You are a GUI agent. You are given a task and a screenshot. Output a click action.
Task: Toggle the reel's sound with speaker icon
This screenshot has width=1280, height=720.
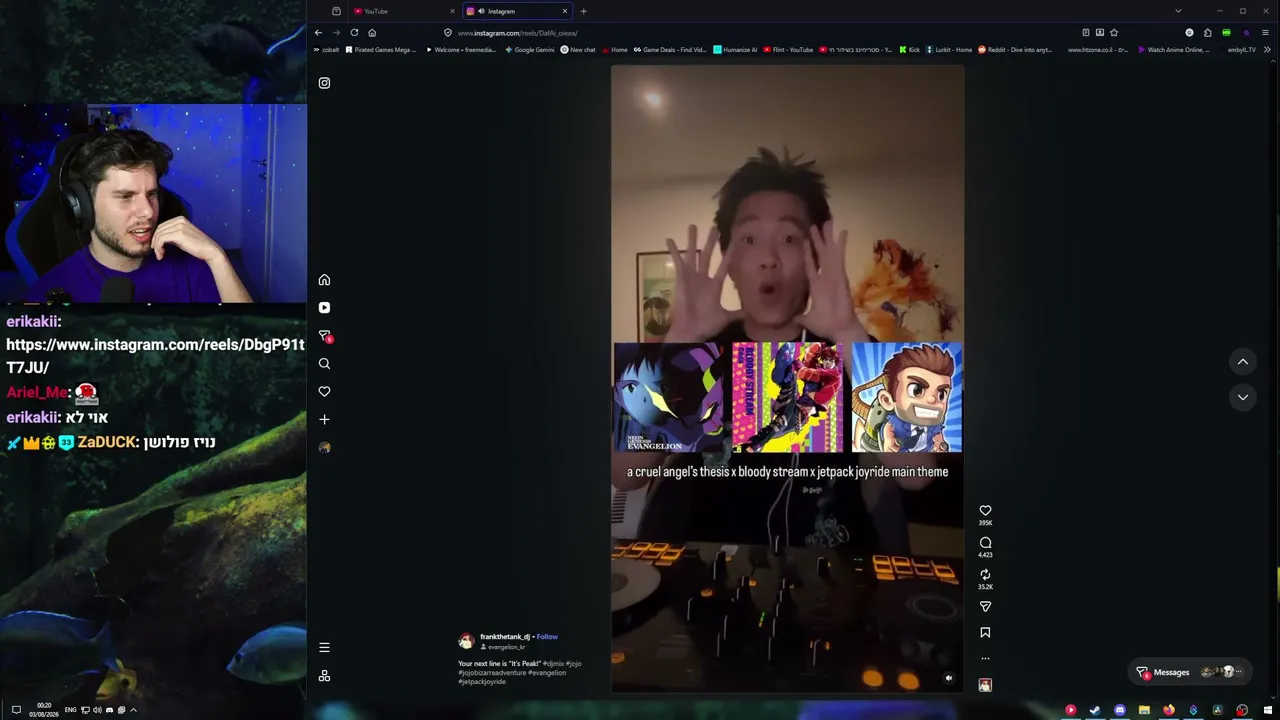(x=949, y=678)
